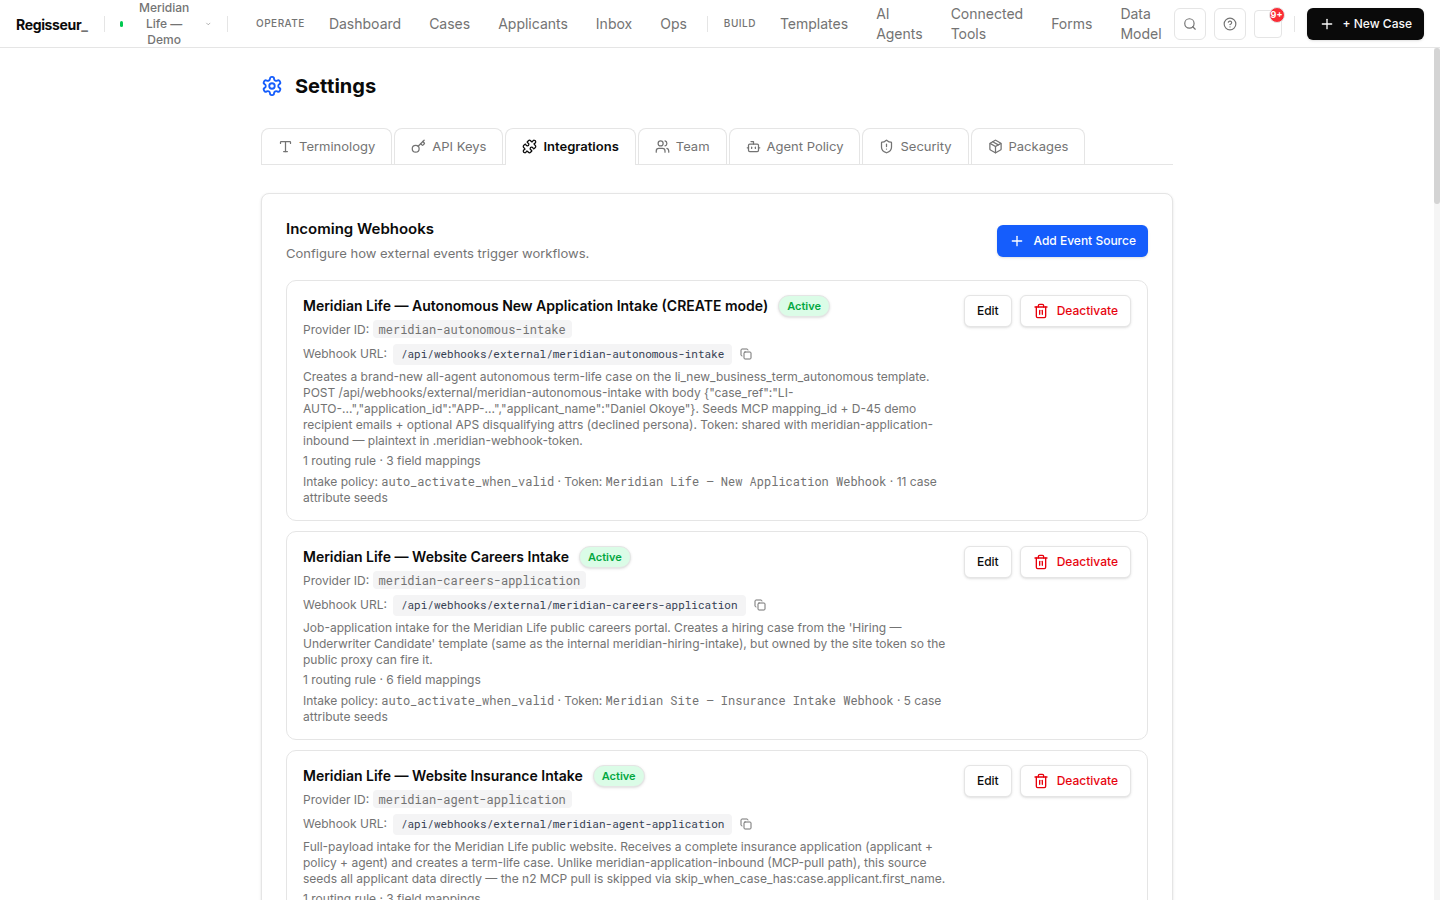Open AI Agents nav item
The height and width of the screenshot is (900, 1440).
click(x=899, y=24)
